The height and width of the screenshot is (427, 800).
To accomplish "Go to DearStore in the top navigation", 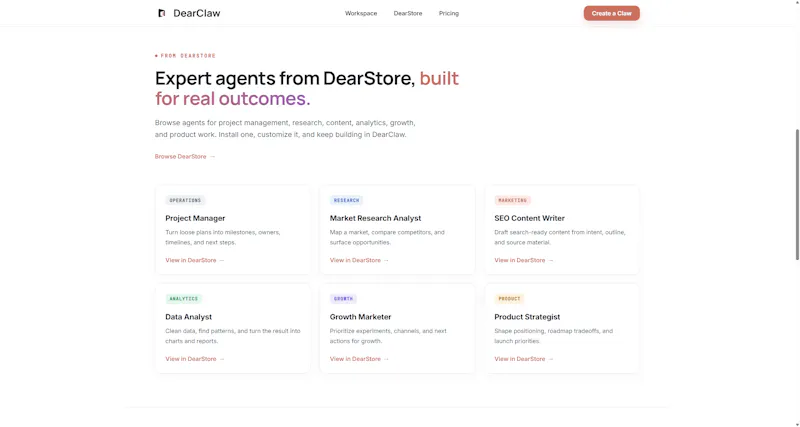I will (408, 13).
